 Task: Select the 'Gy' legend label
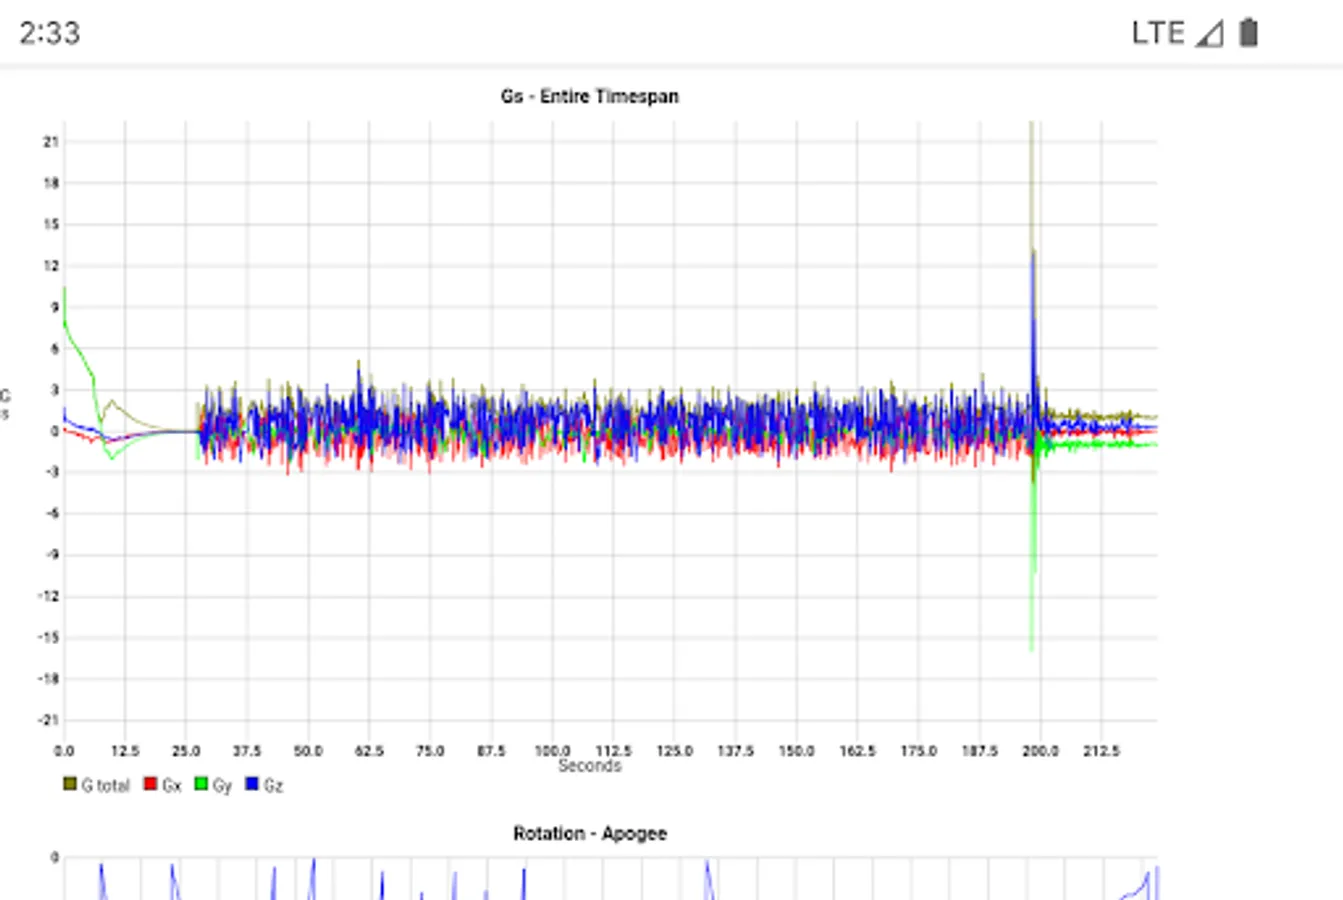click(222, 786)
